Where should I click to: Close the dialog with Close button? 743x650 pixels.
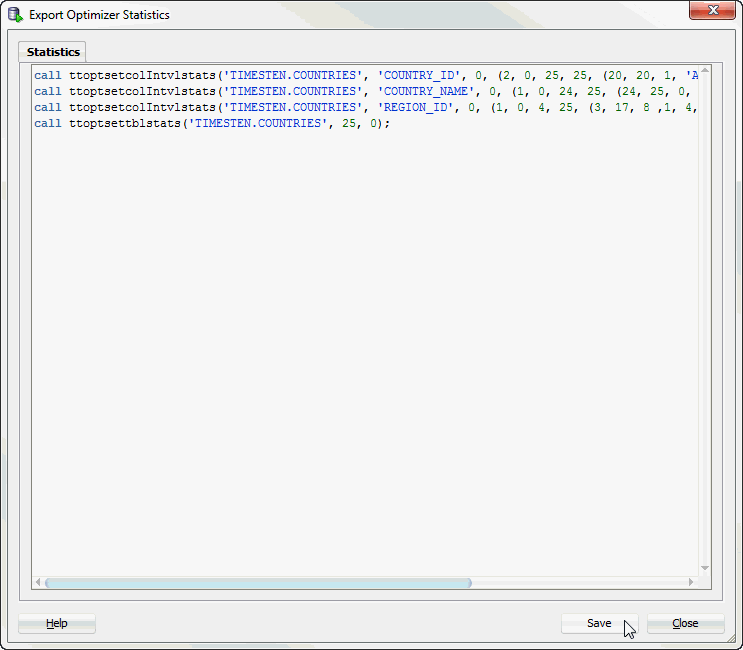tap(685, 623)
